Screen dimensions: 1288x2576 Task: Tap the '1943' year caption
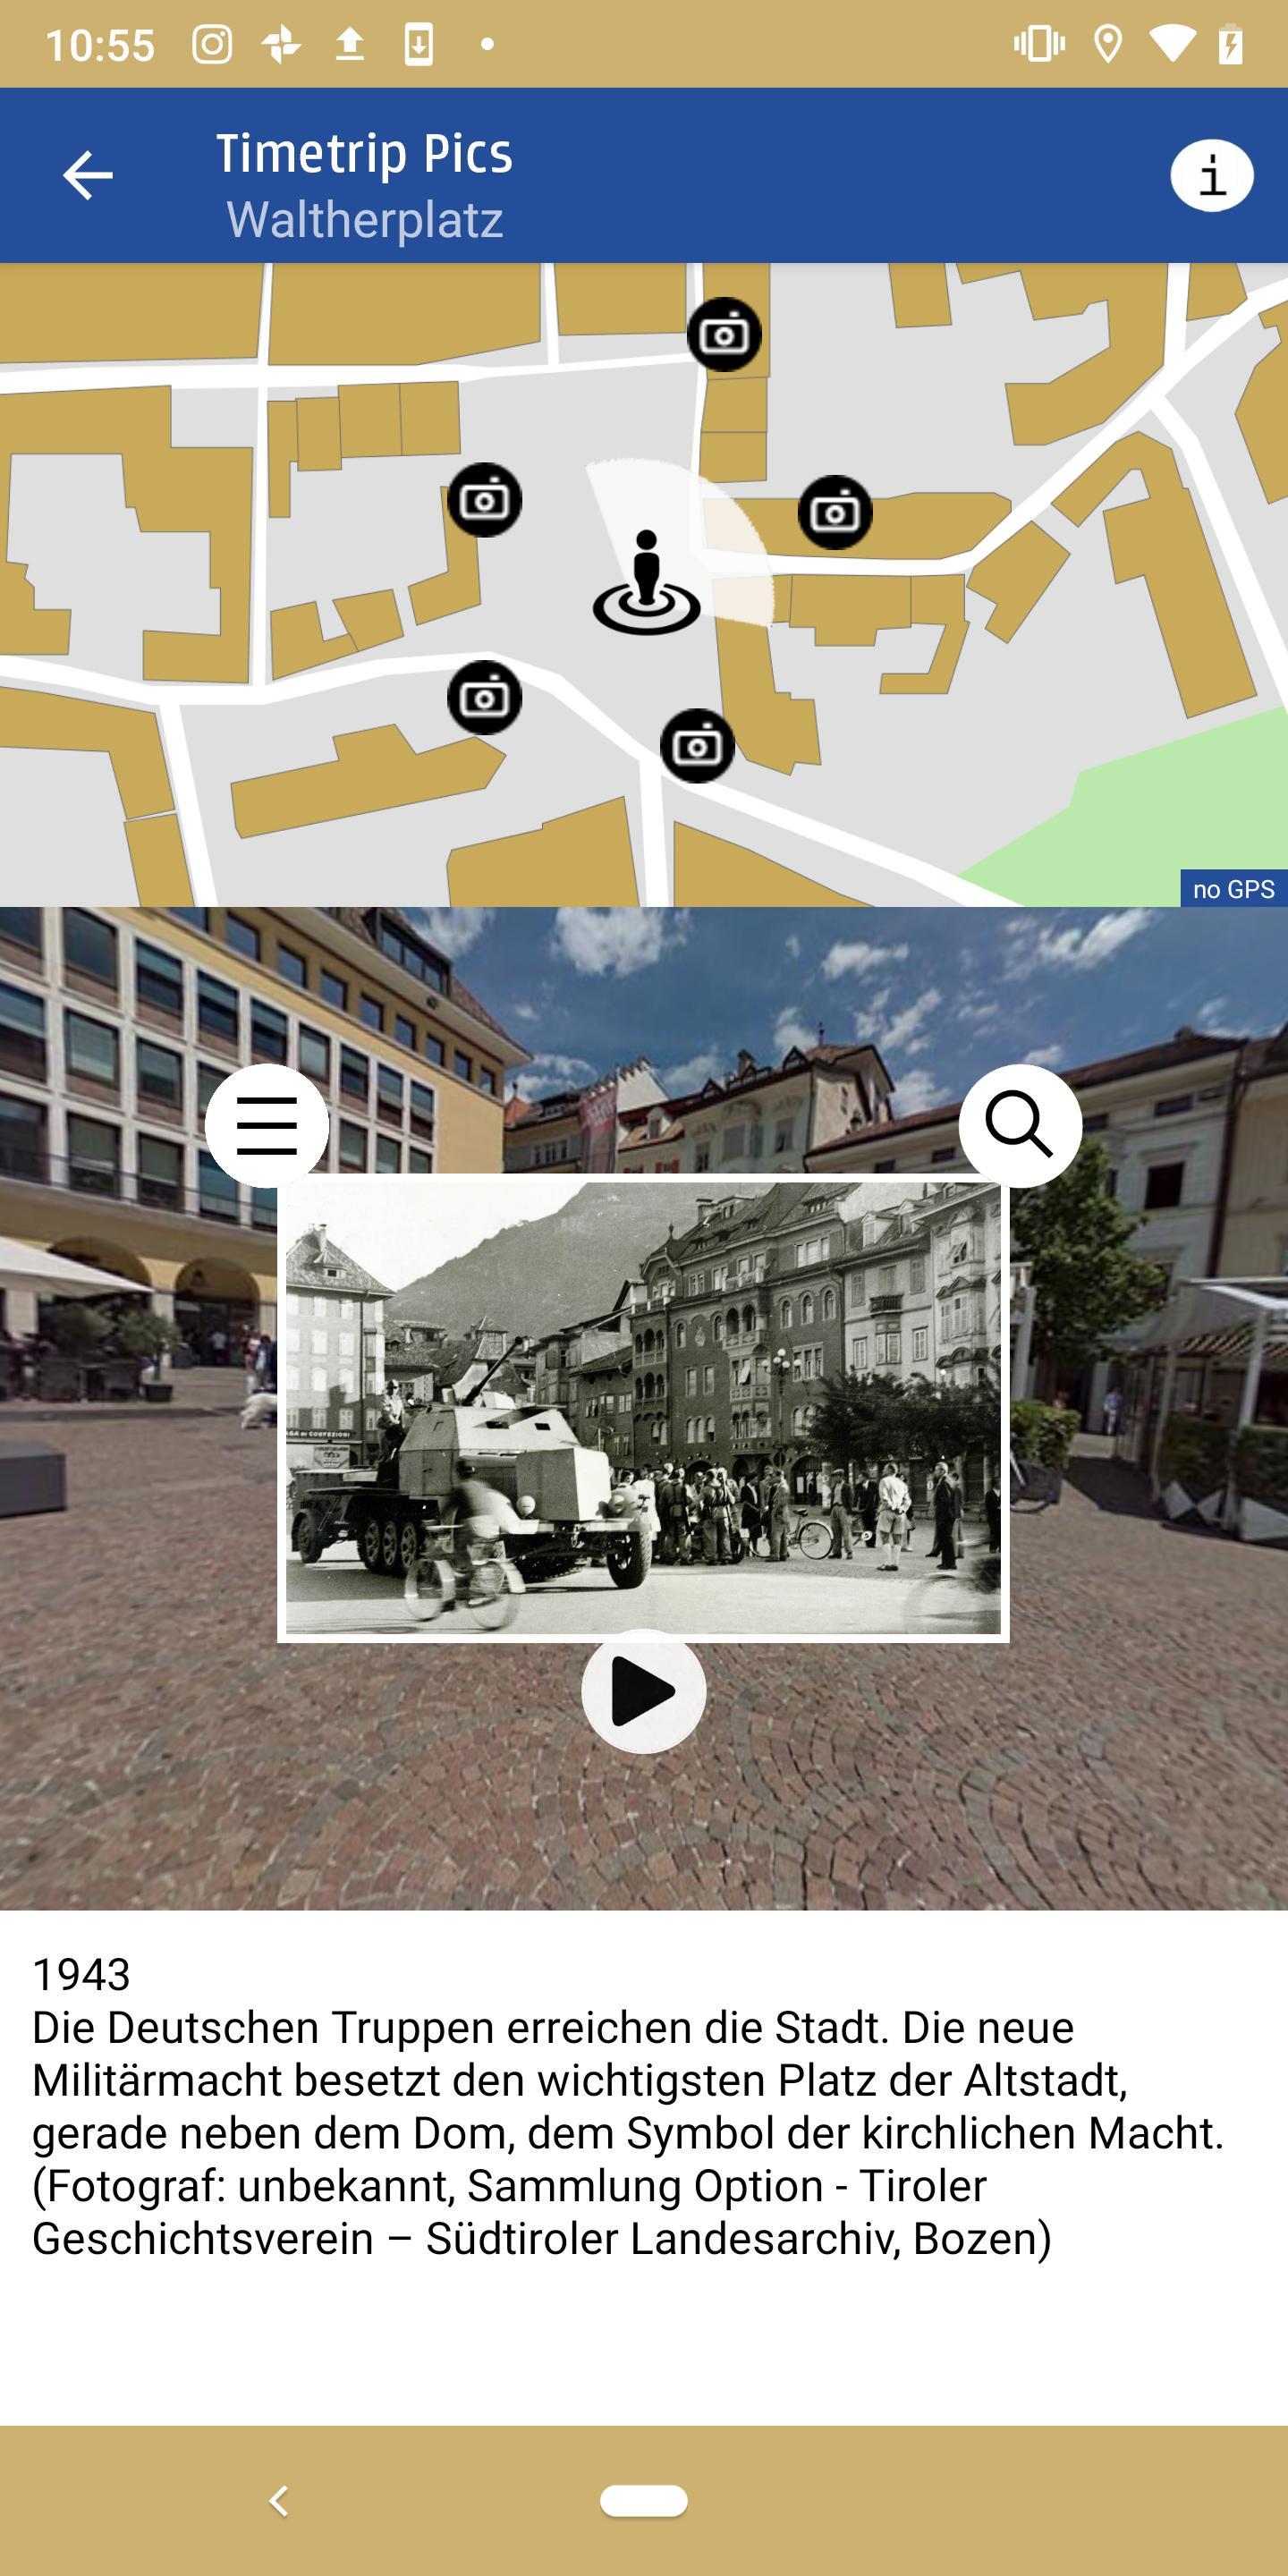coord(81,1974)
